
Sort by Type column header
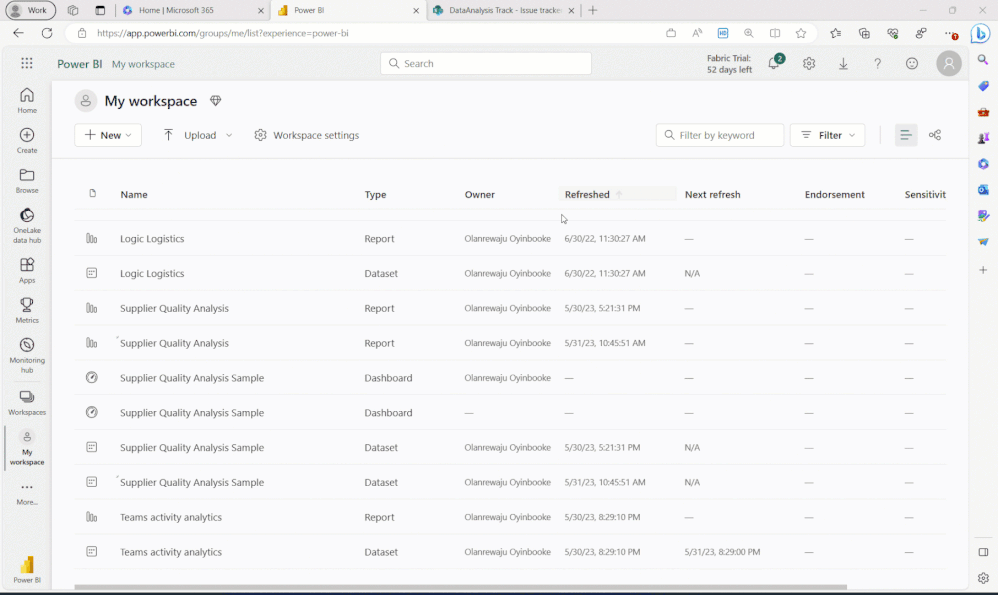tap(375, 194)
